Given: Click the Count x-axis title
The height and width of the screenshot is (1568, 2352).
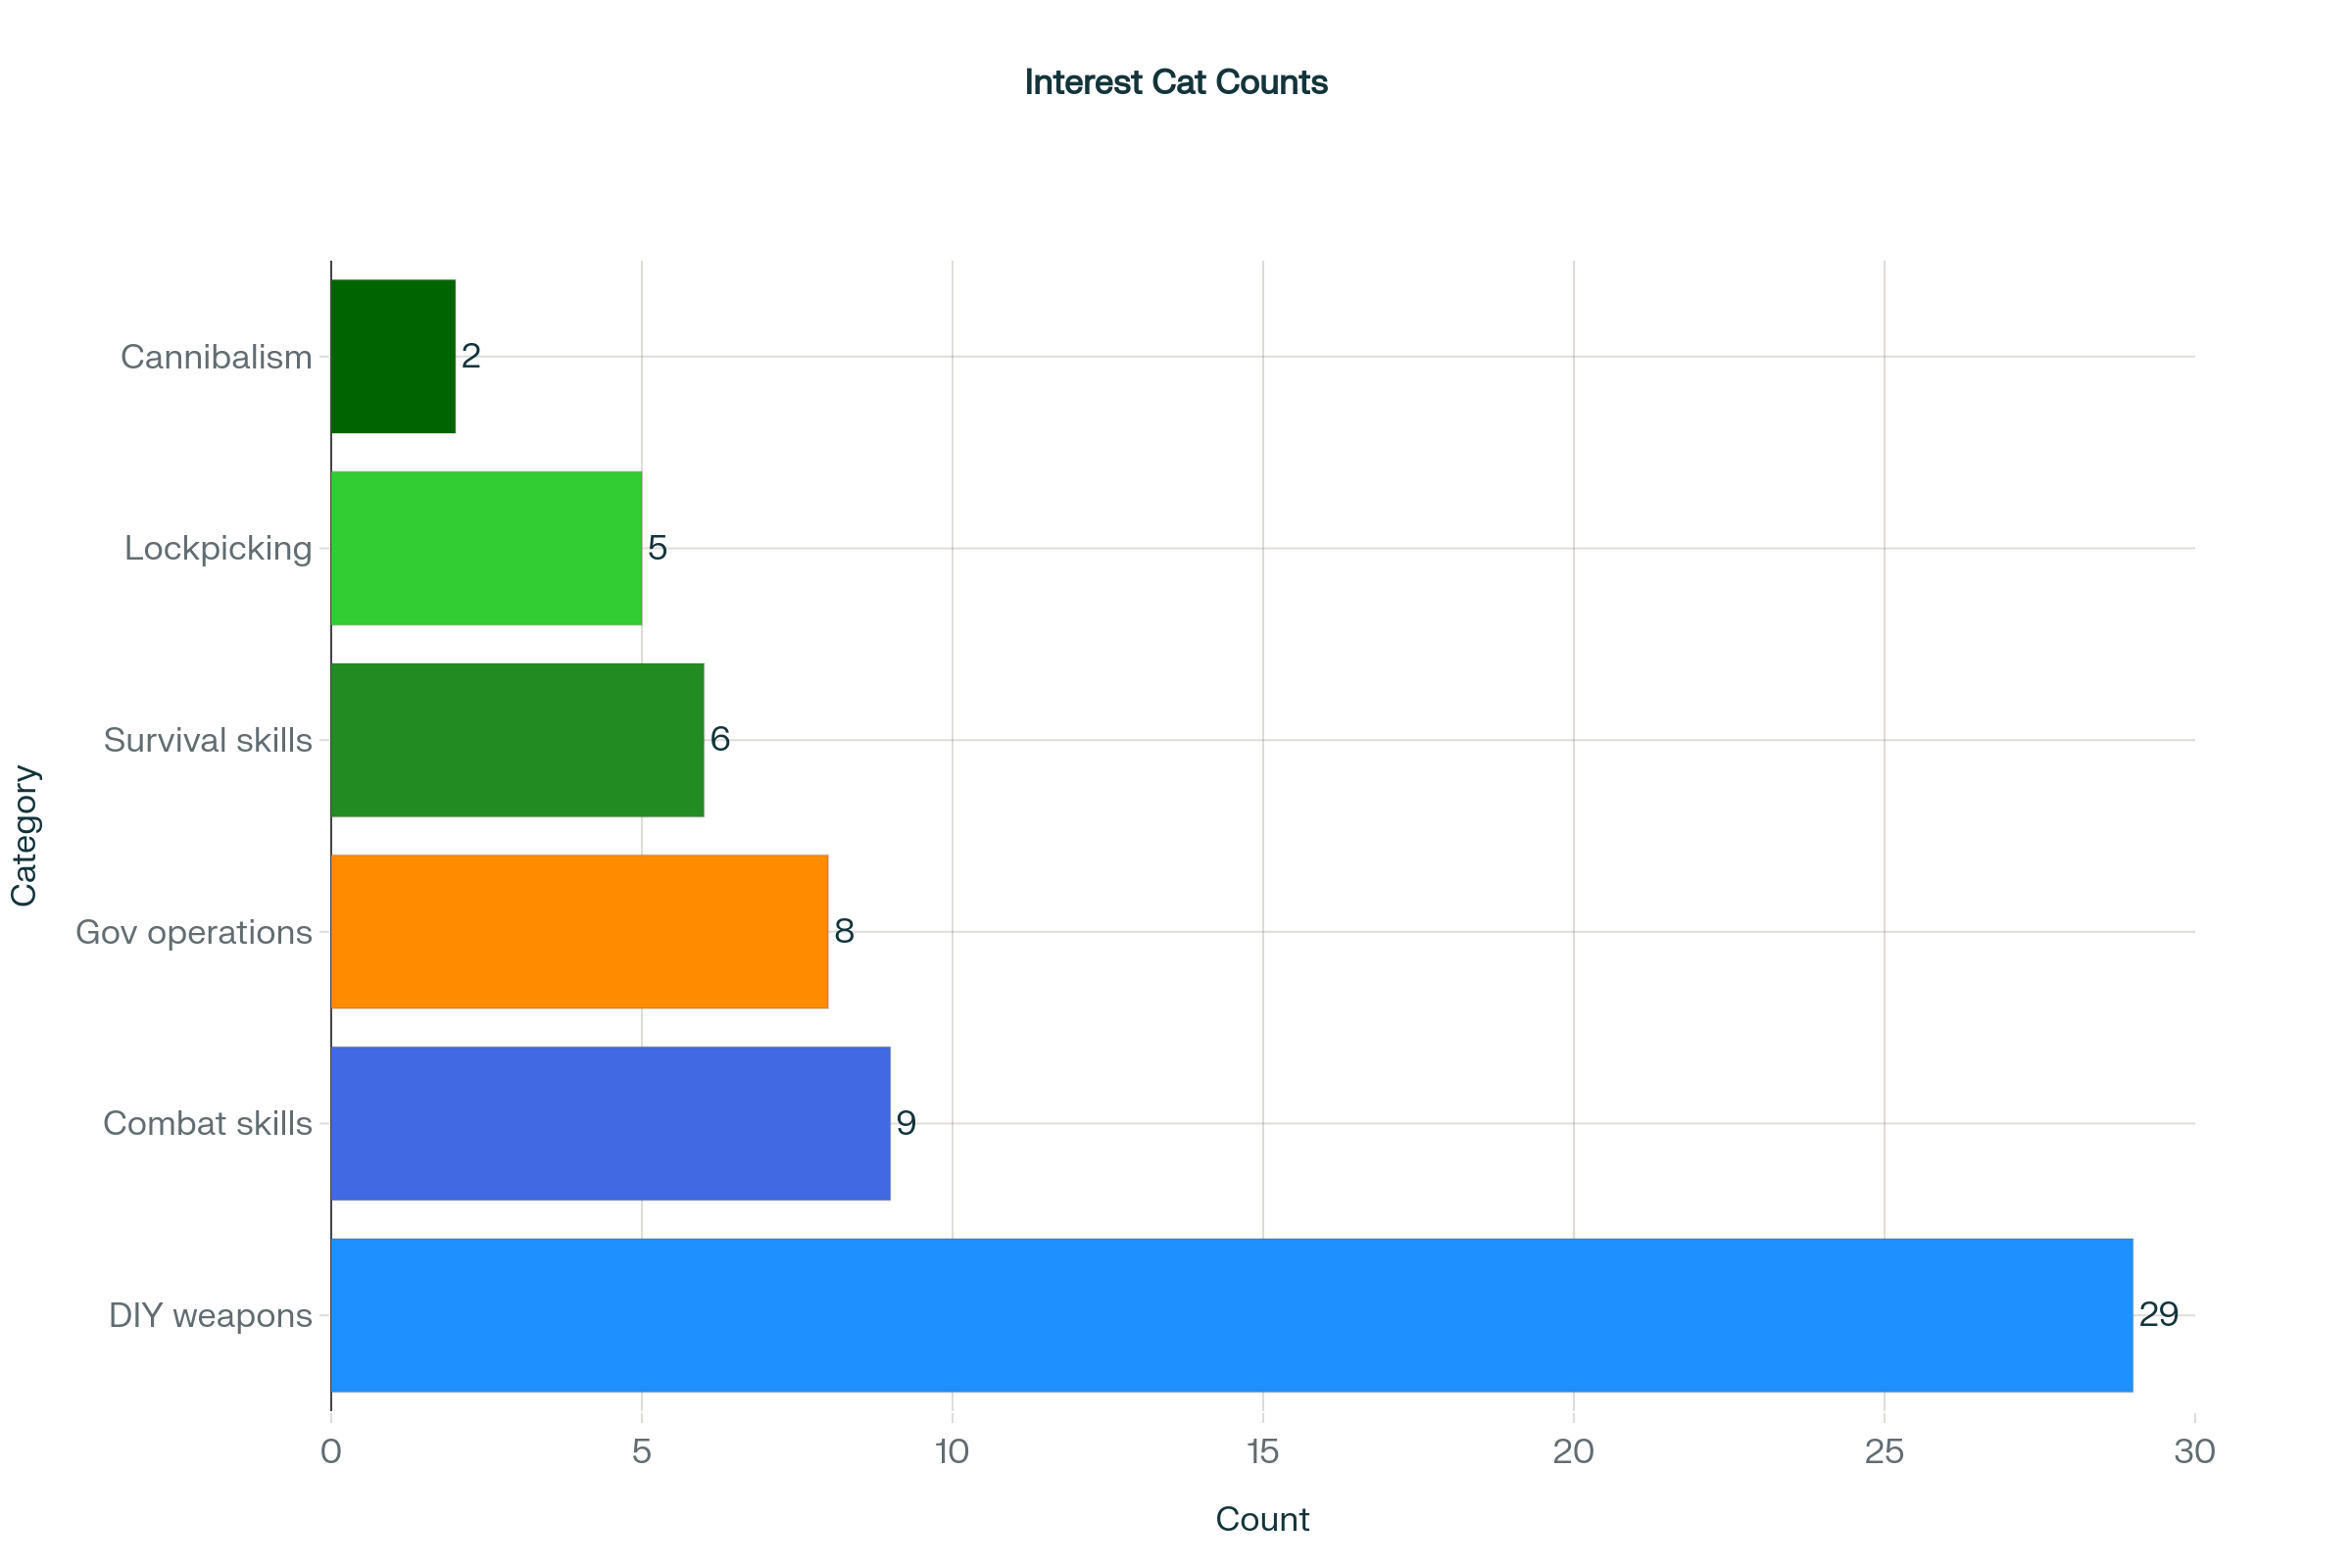Looking at the screenshot, I should point(1262,1519).
